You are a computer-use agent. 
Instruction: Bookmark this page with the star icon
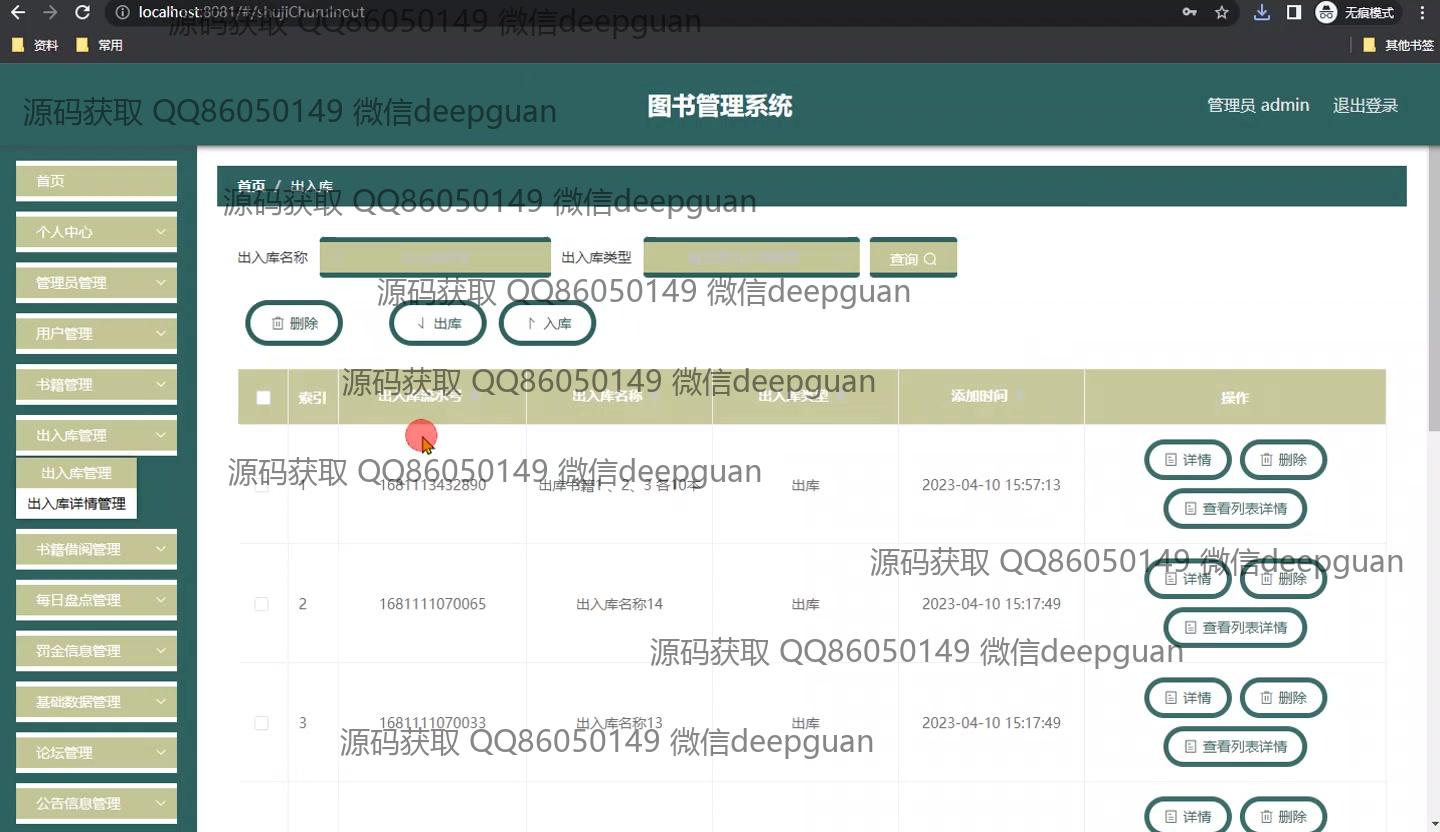(1221, 13)
